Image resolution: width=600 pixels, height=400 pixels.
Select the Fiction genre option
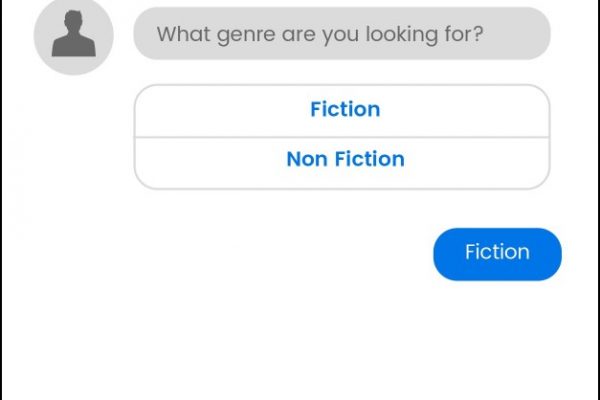(x=342, y=111)
